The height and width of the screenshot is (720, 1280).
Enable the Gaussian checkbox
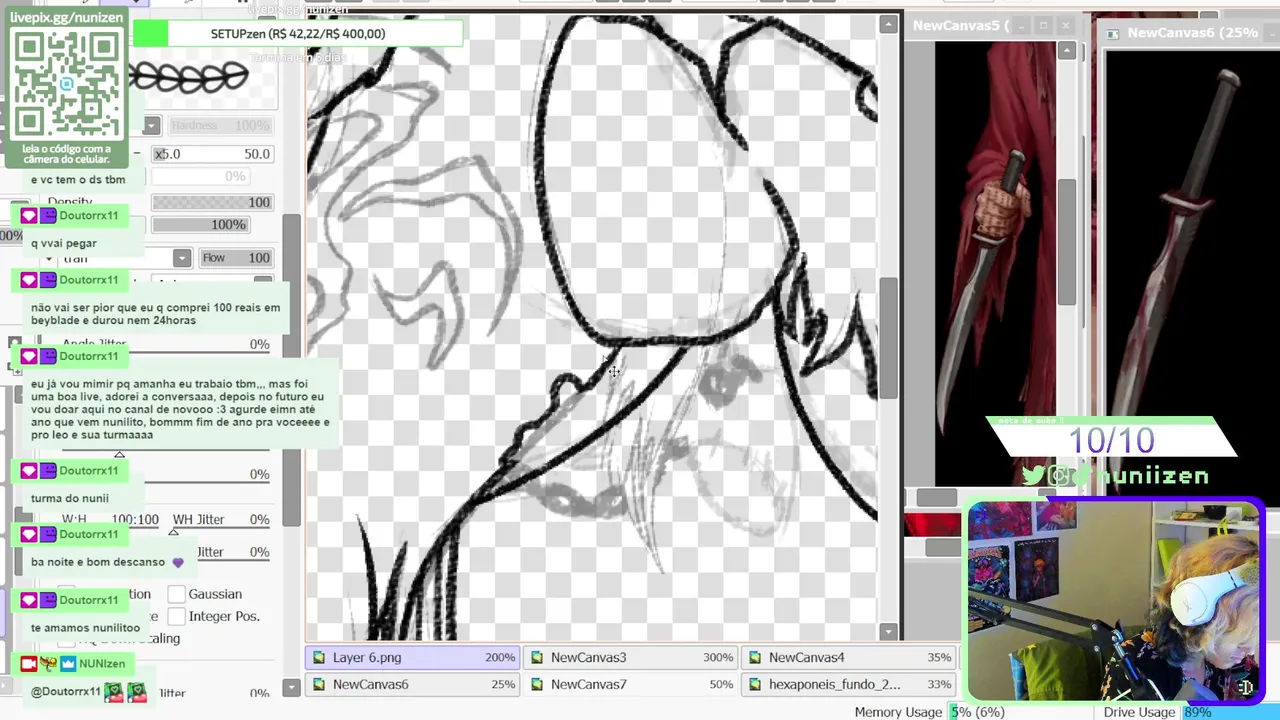point(177,594)
